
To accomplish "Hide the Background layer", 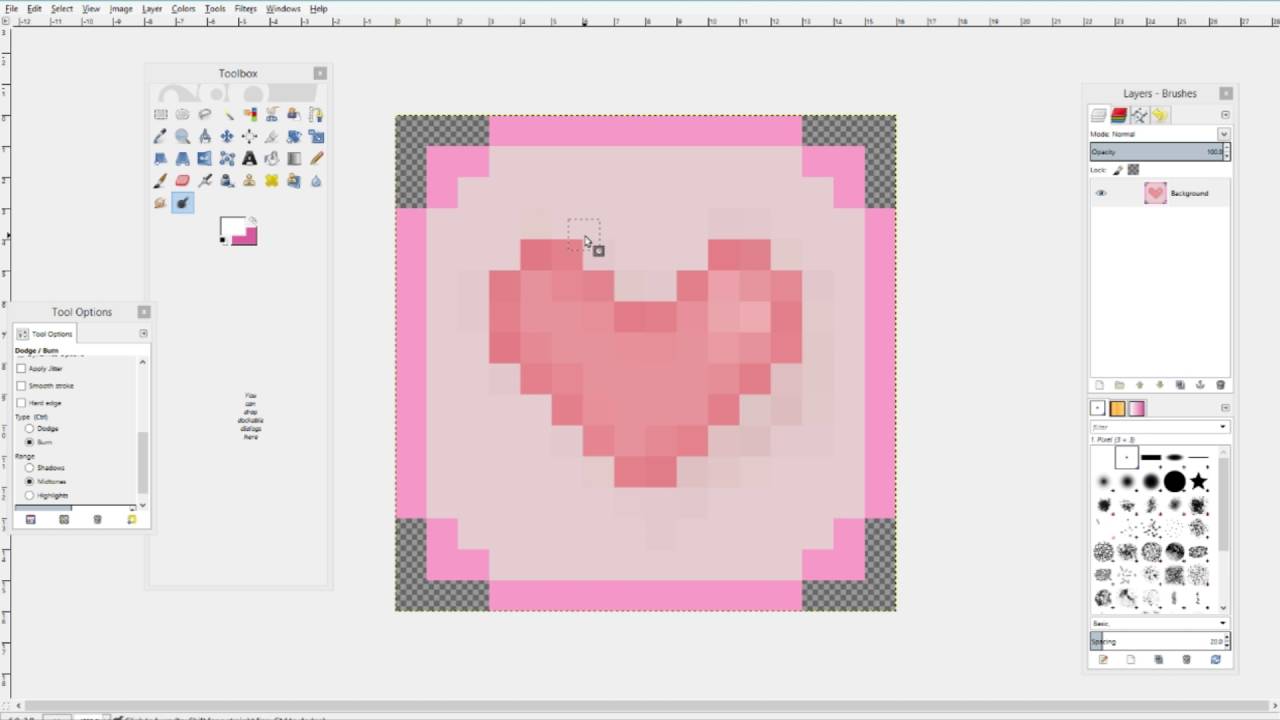I will tap(1100, 192).
